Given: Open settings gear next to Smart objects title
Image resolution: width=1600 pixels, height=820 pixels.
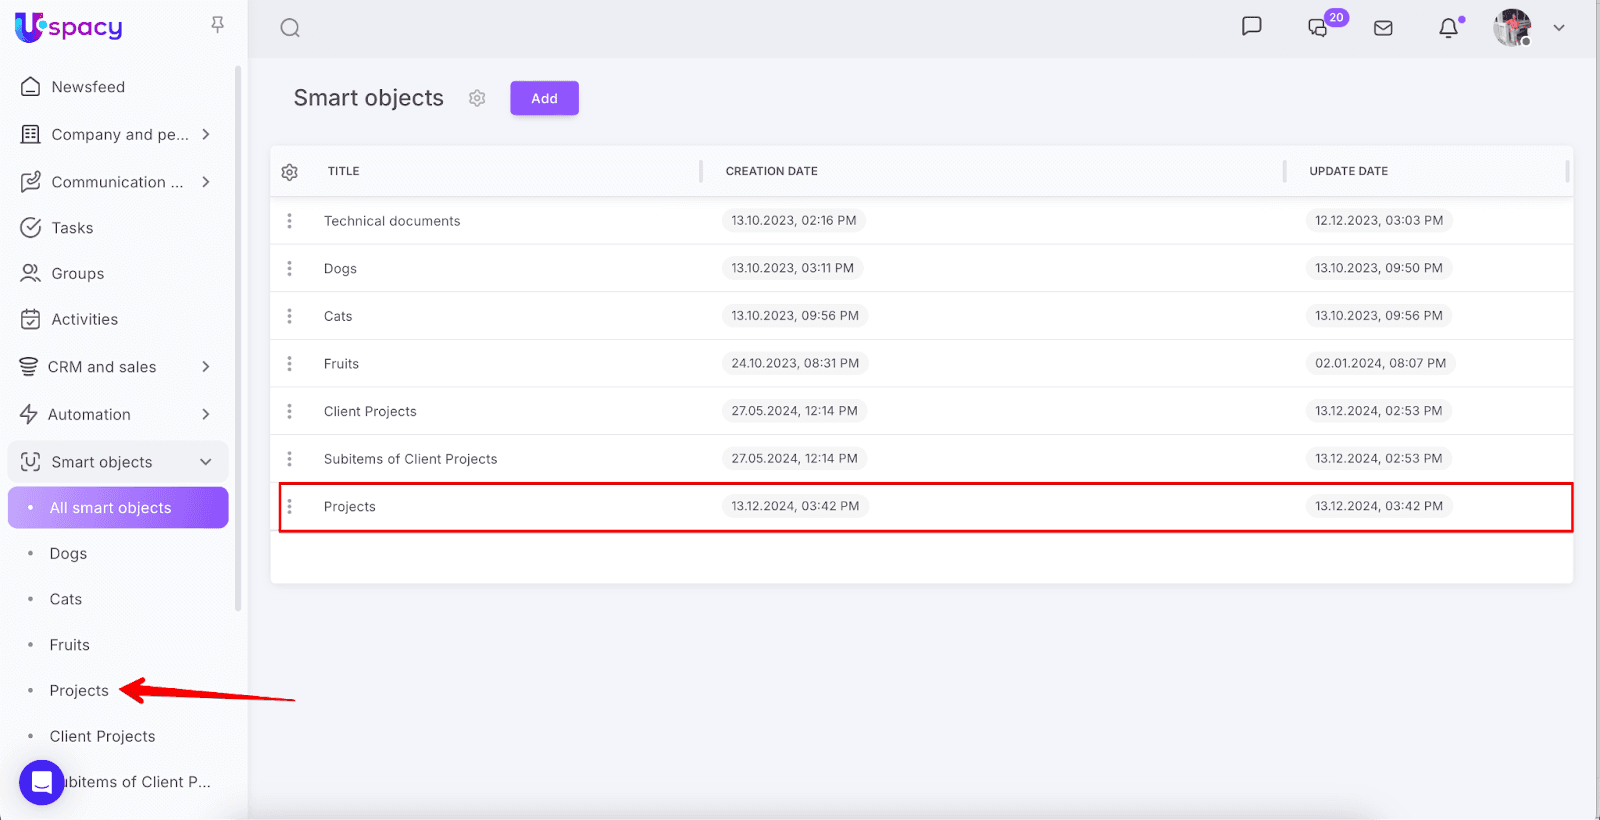Looking at the screenshot, I should (477, 98).
